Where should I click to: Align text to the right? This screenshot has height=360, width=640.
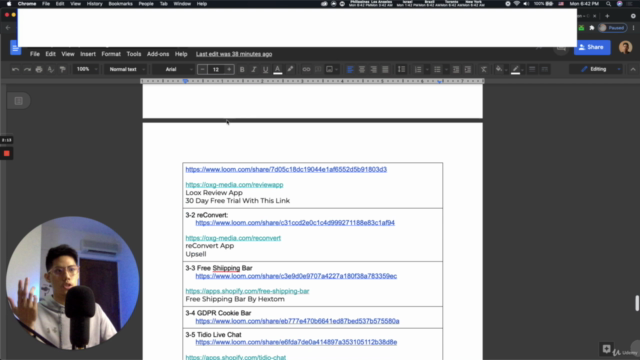tap(373, 69)
